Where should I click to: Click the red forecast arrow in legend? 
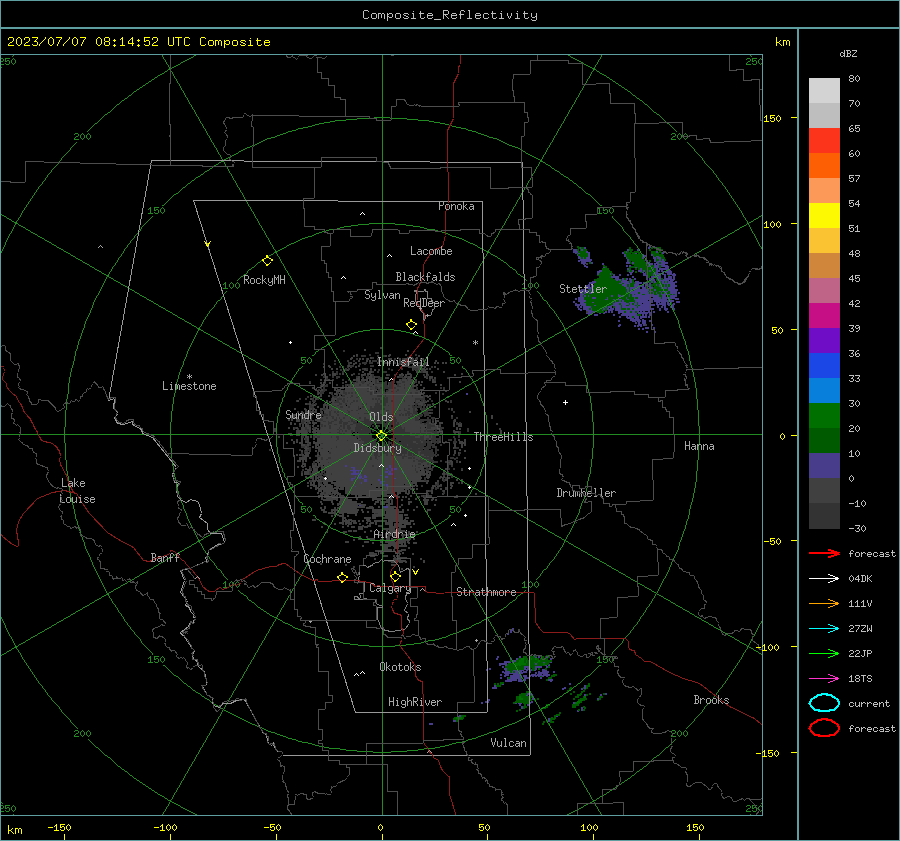coord(824,553)
